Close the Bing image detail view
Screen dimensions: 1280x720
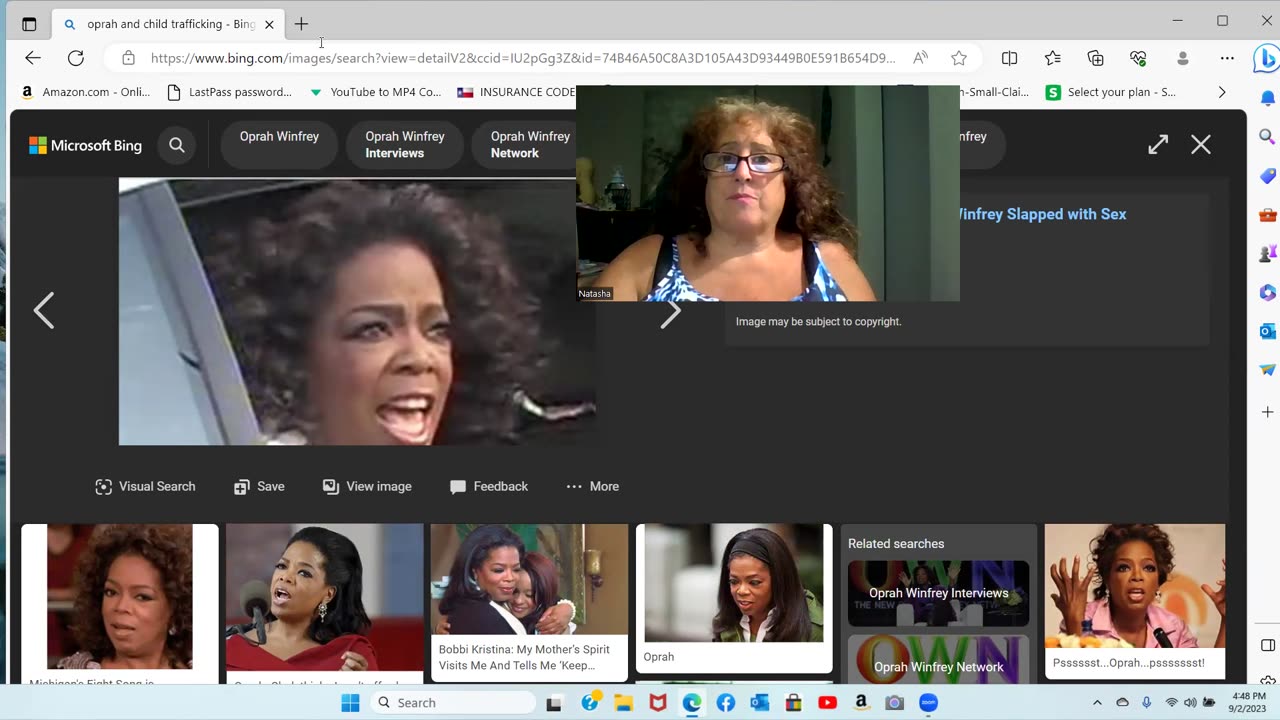click(1201, 145)
